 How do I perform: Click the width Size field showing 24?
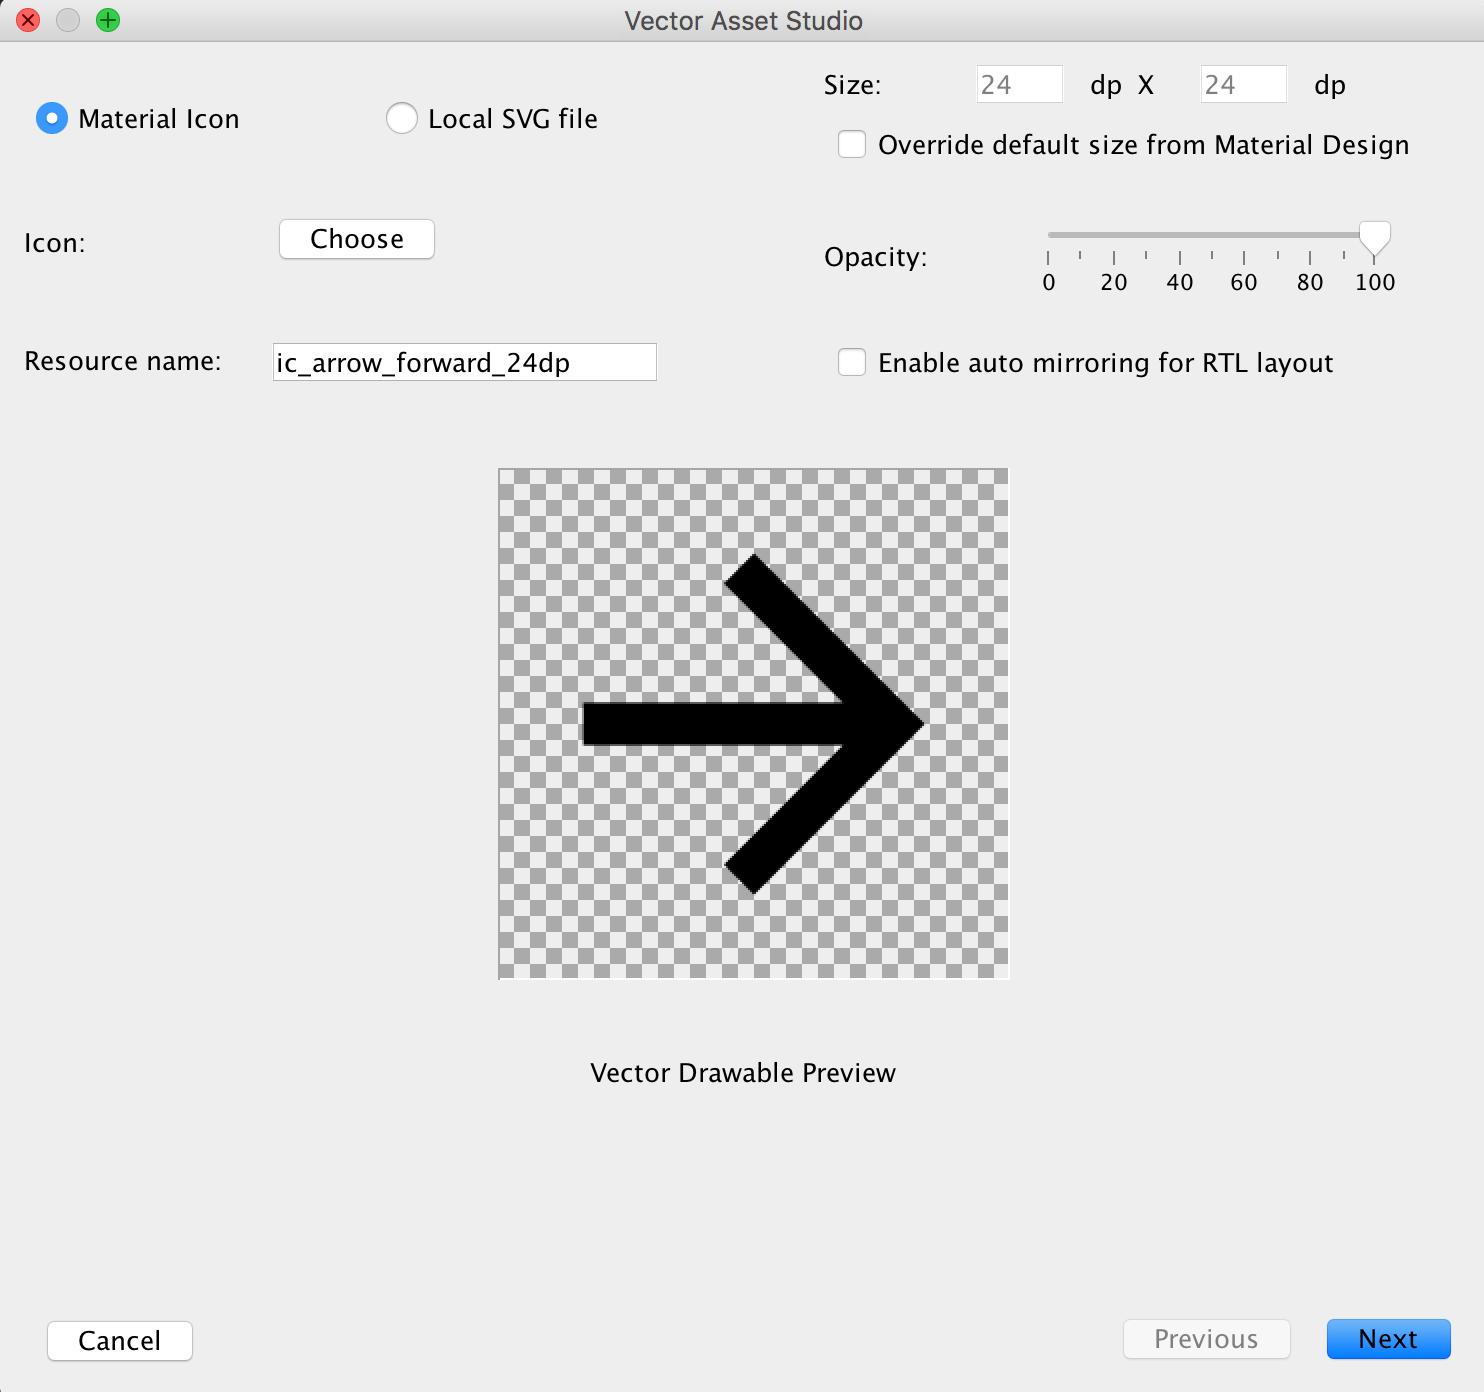click(x=1019, y=84)
